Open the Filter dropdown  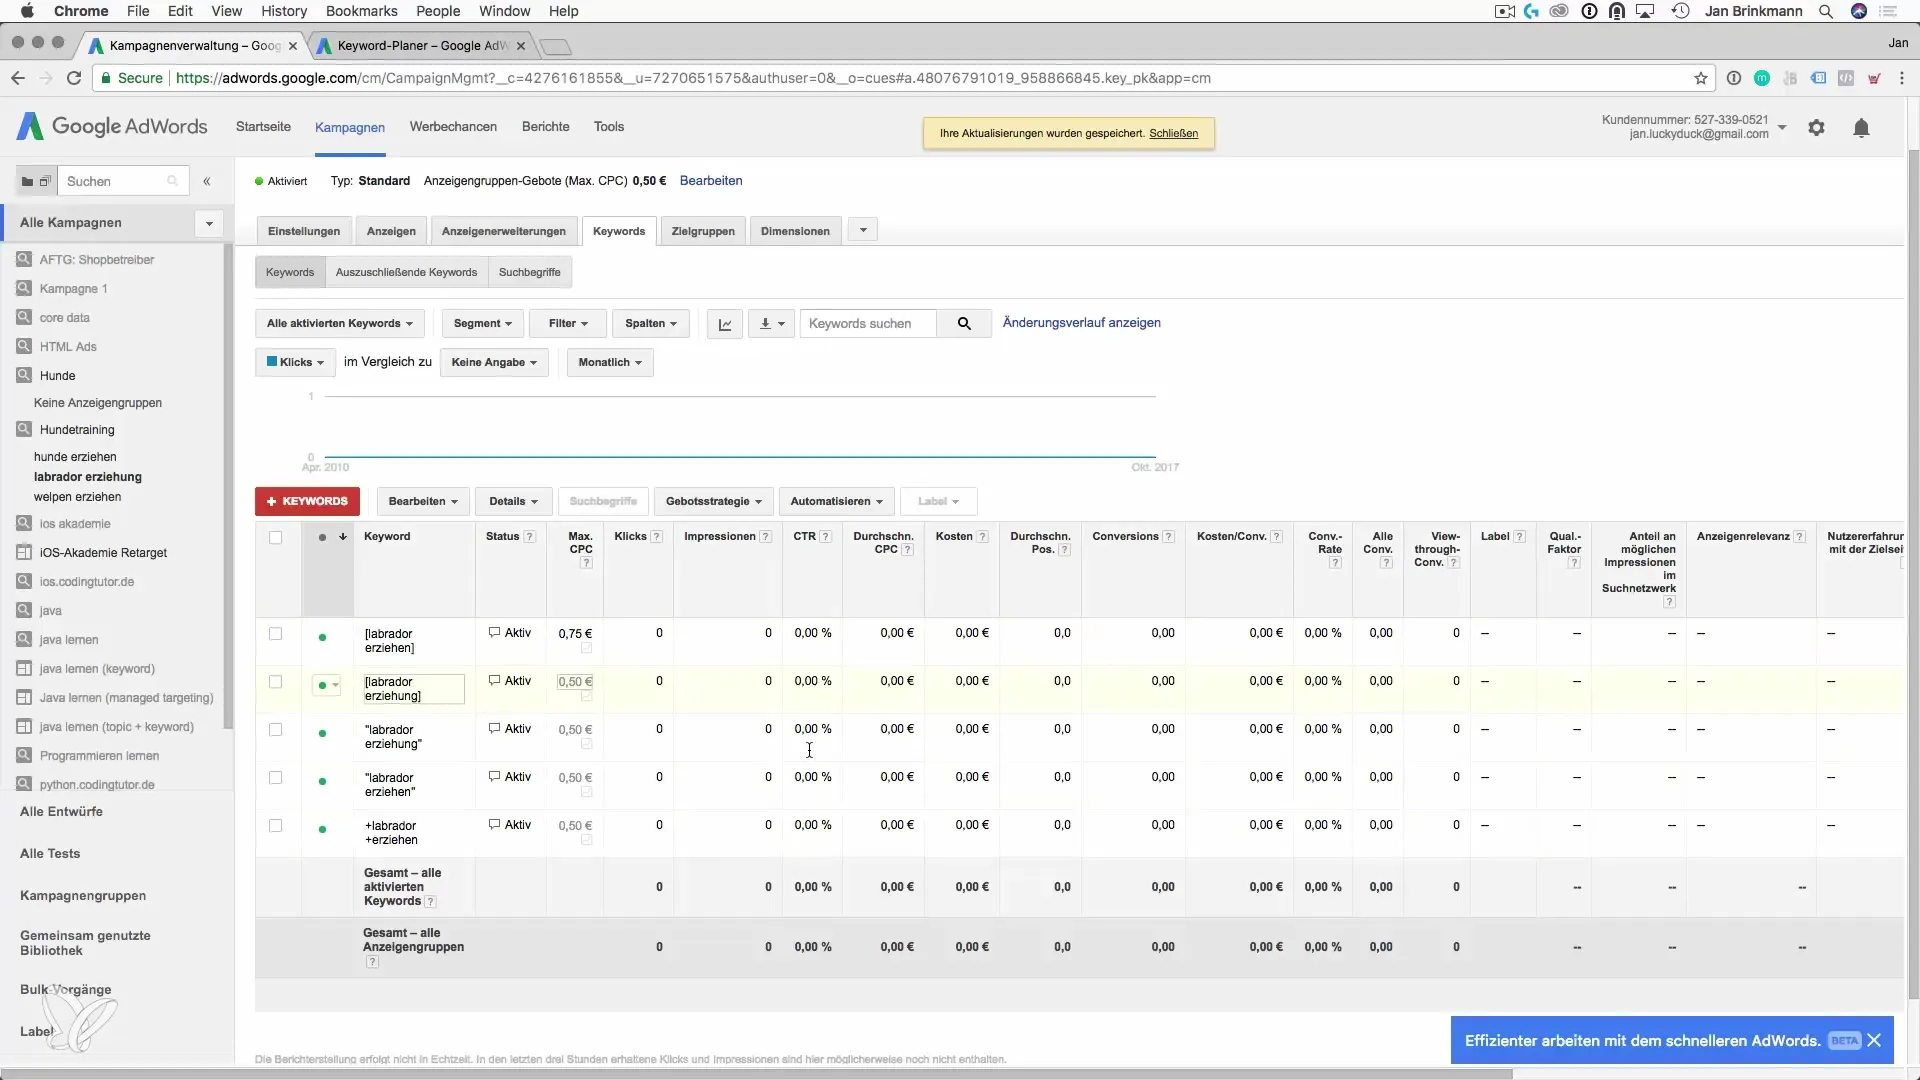coord(568,324)
